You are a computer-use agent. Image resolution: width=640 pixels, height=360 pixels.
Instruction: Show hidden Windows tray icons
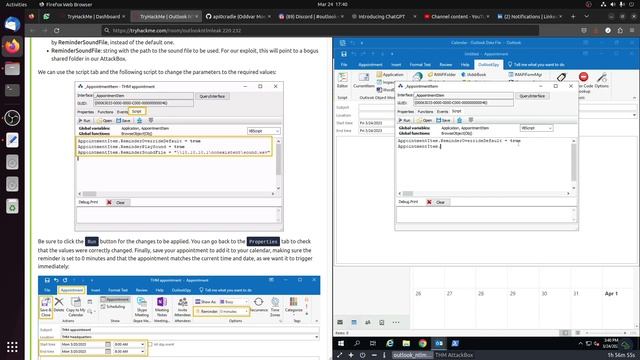580,344
